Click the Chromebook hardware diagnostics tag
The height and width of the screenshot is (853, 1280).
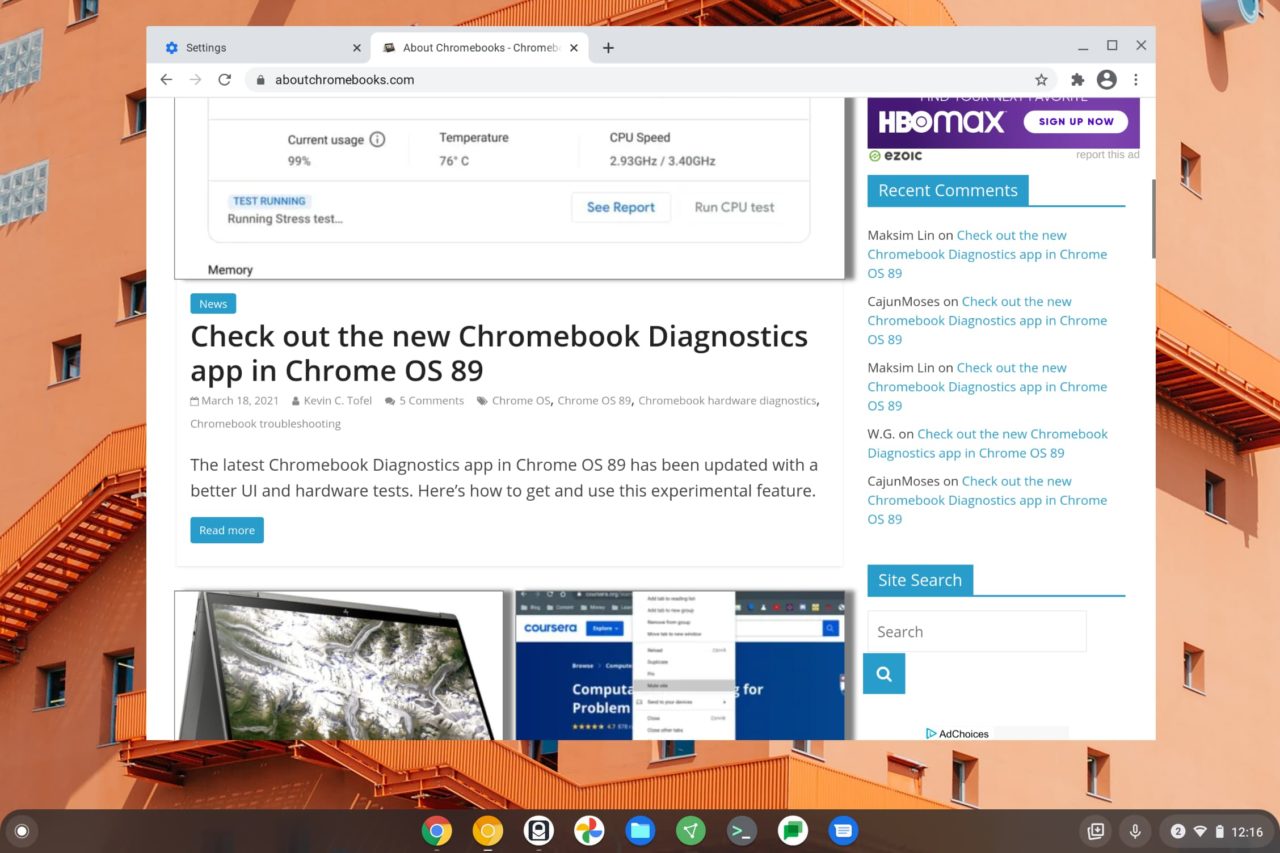(x=727, y=400)
